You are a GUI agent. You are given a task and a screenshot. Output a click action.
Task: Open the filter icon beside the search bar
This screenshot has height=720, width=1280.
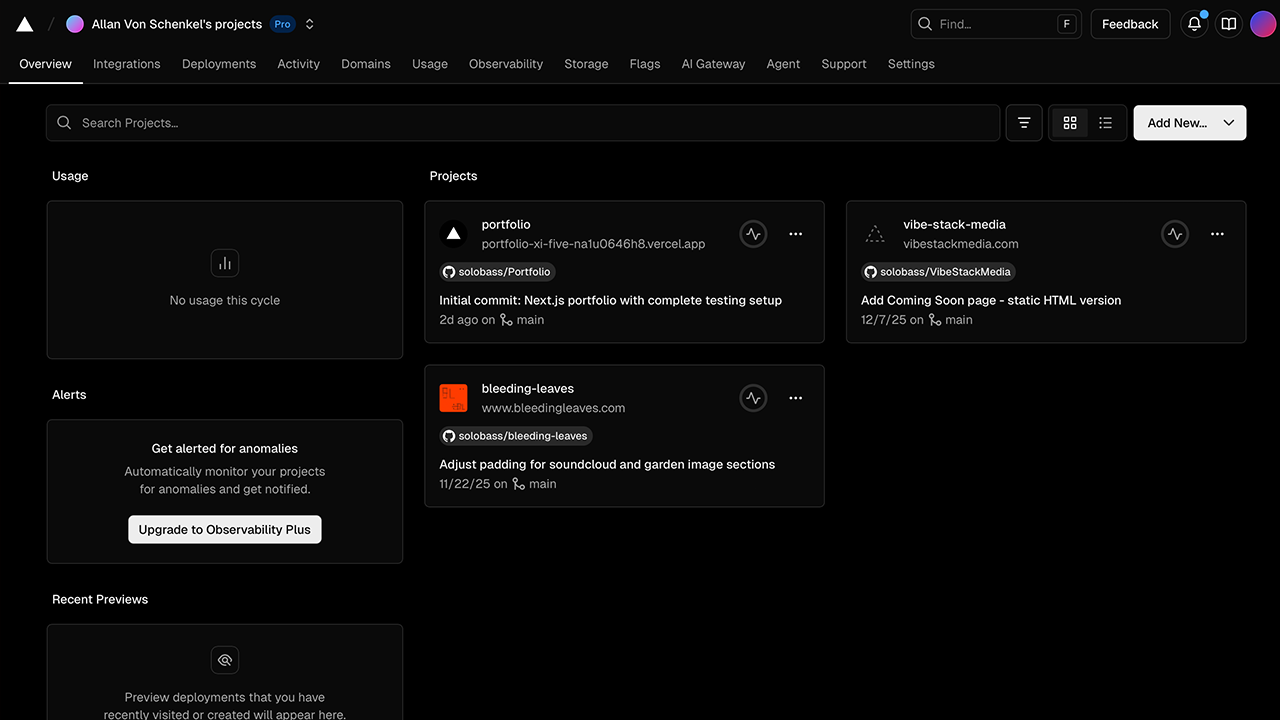point(1024,122)
